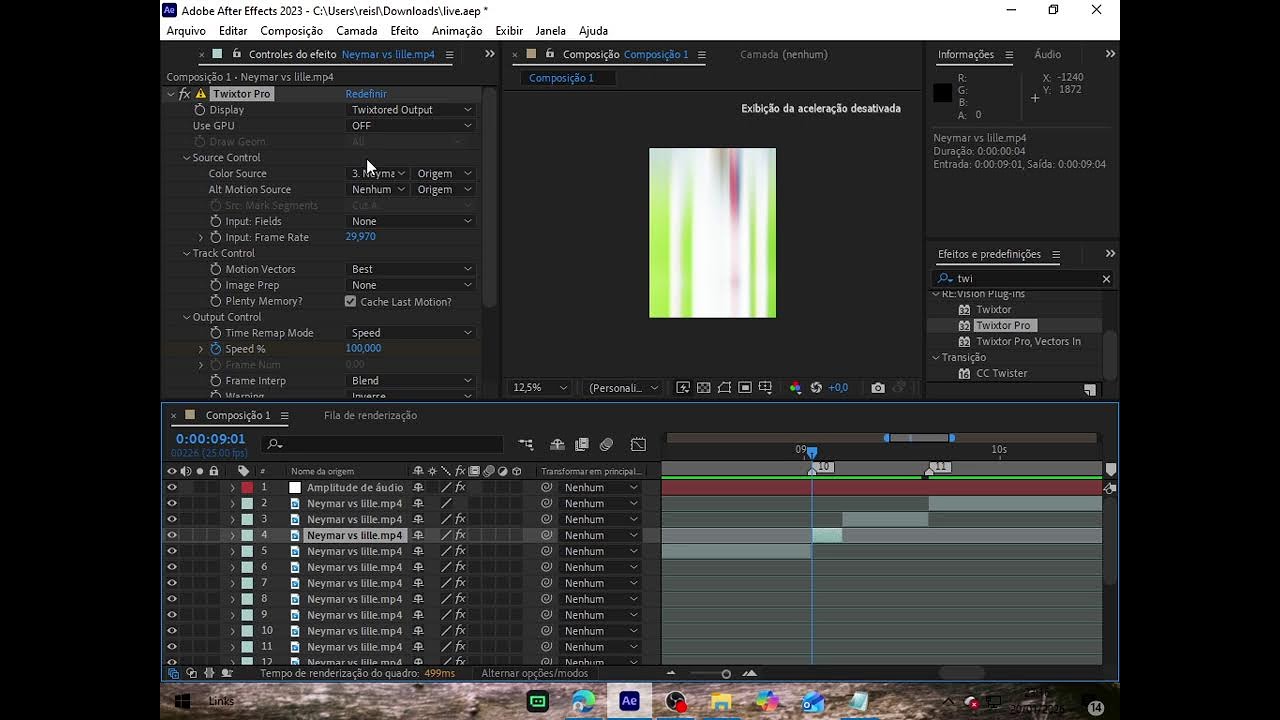Select Twixtor Pro, Vectors In preset

(x=1028, y=341)
